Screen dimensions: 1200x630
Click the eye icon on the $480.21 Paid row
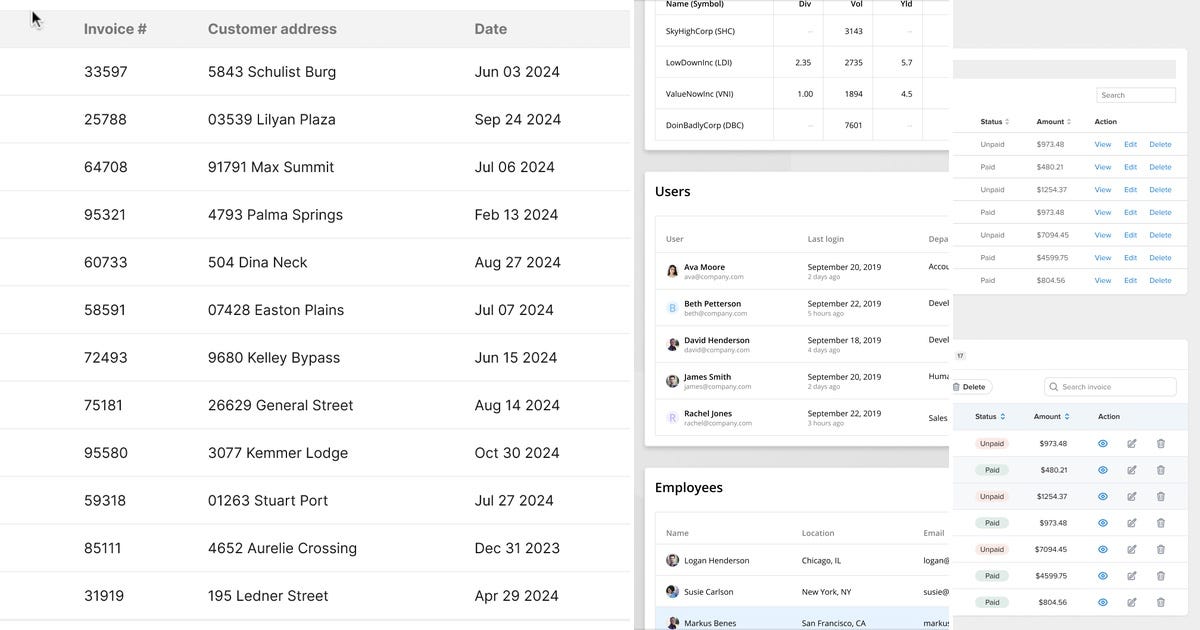[1103, 470]
